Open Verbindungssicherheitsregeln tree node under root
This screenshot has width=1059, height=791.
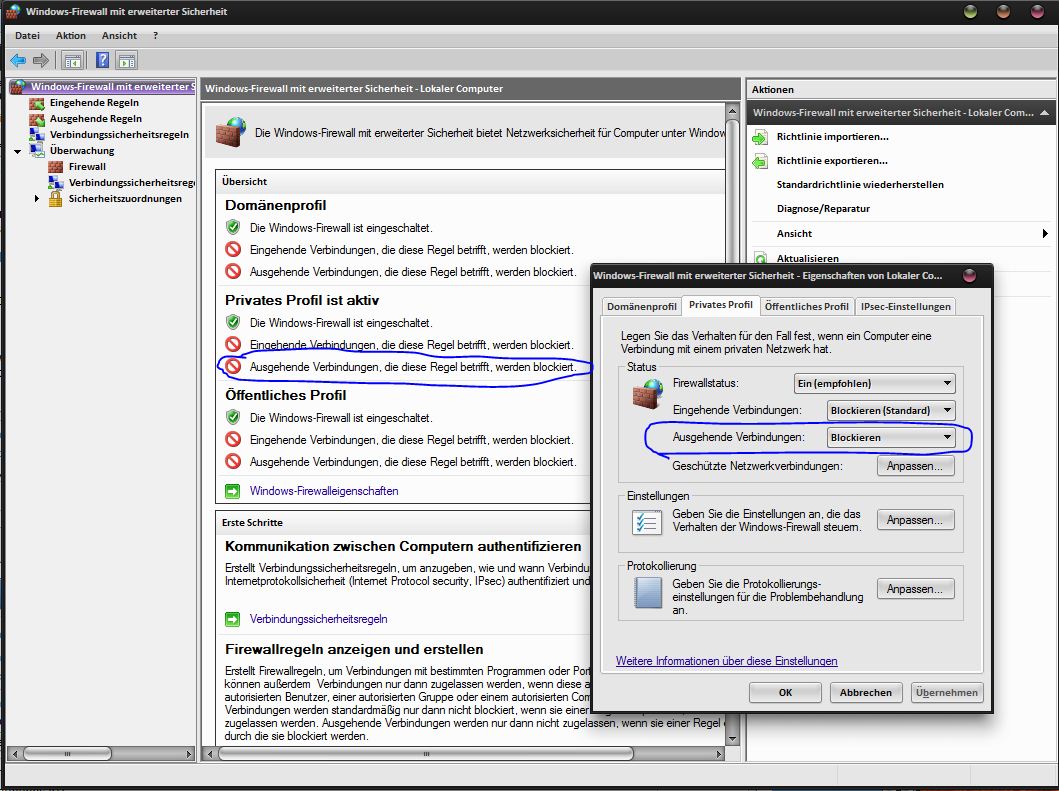tap(120, 134)
